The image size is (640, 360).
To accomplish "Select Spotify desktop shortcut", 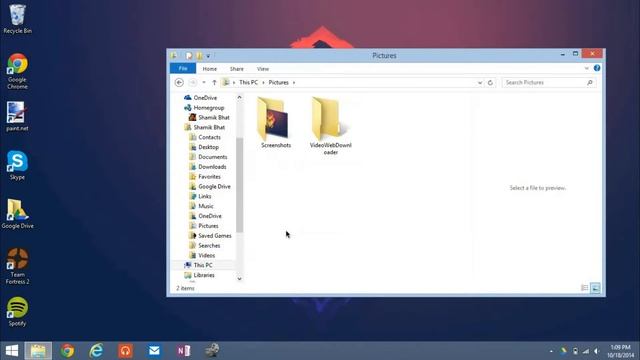I will (17, 312).
